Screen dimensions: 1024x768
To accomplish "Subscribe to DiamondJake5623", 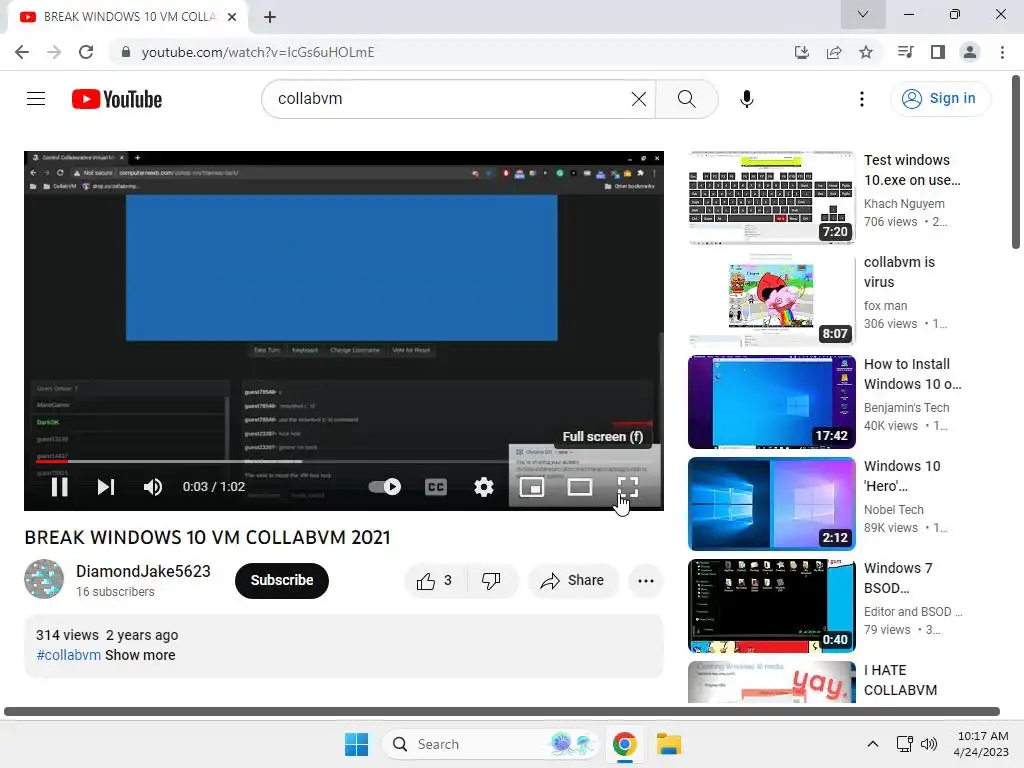I will [281, 581].
